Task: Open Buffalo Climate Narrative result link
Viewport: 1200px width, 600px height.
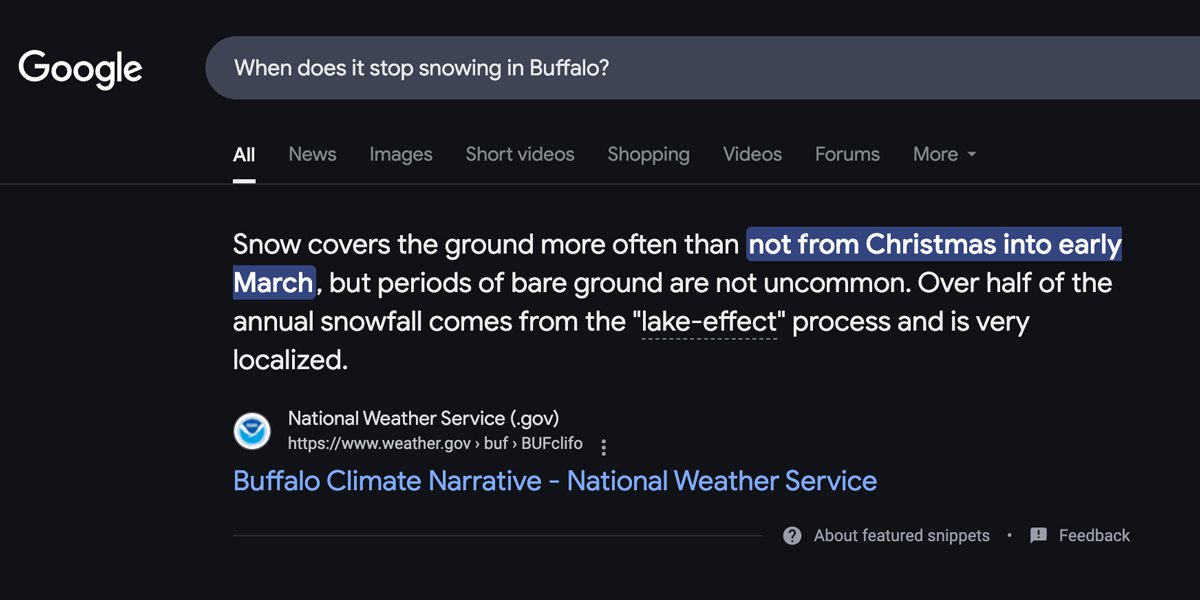Action: [x=555, y=481]
